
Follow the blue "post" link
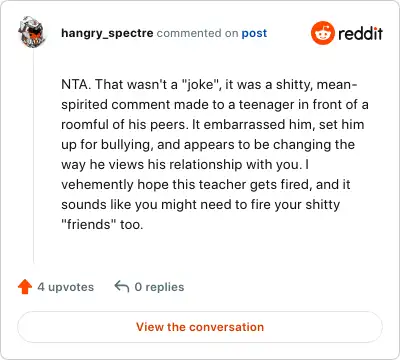tap(254, 33)
